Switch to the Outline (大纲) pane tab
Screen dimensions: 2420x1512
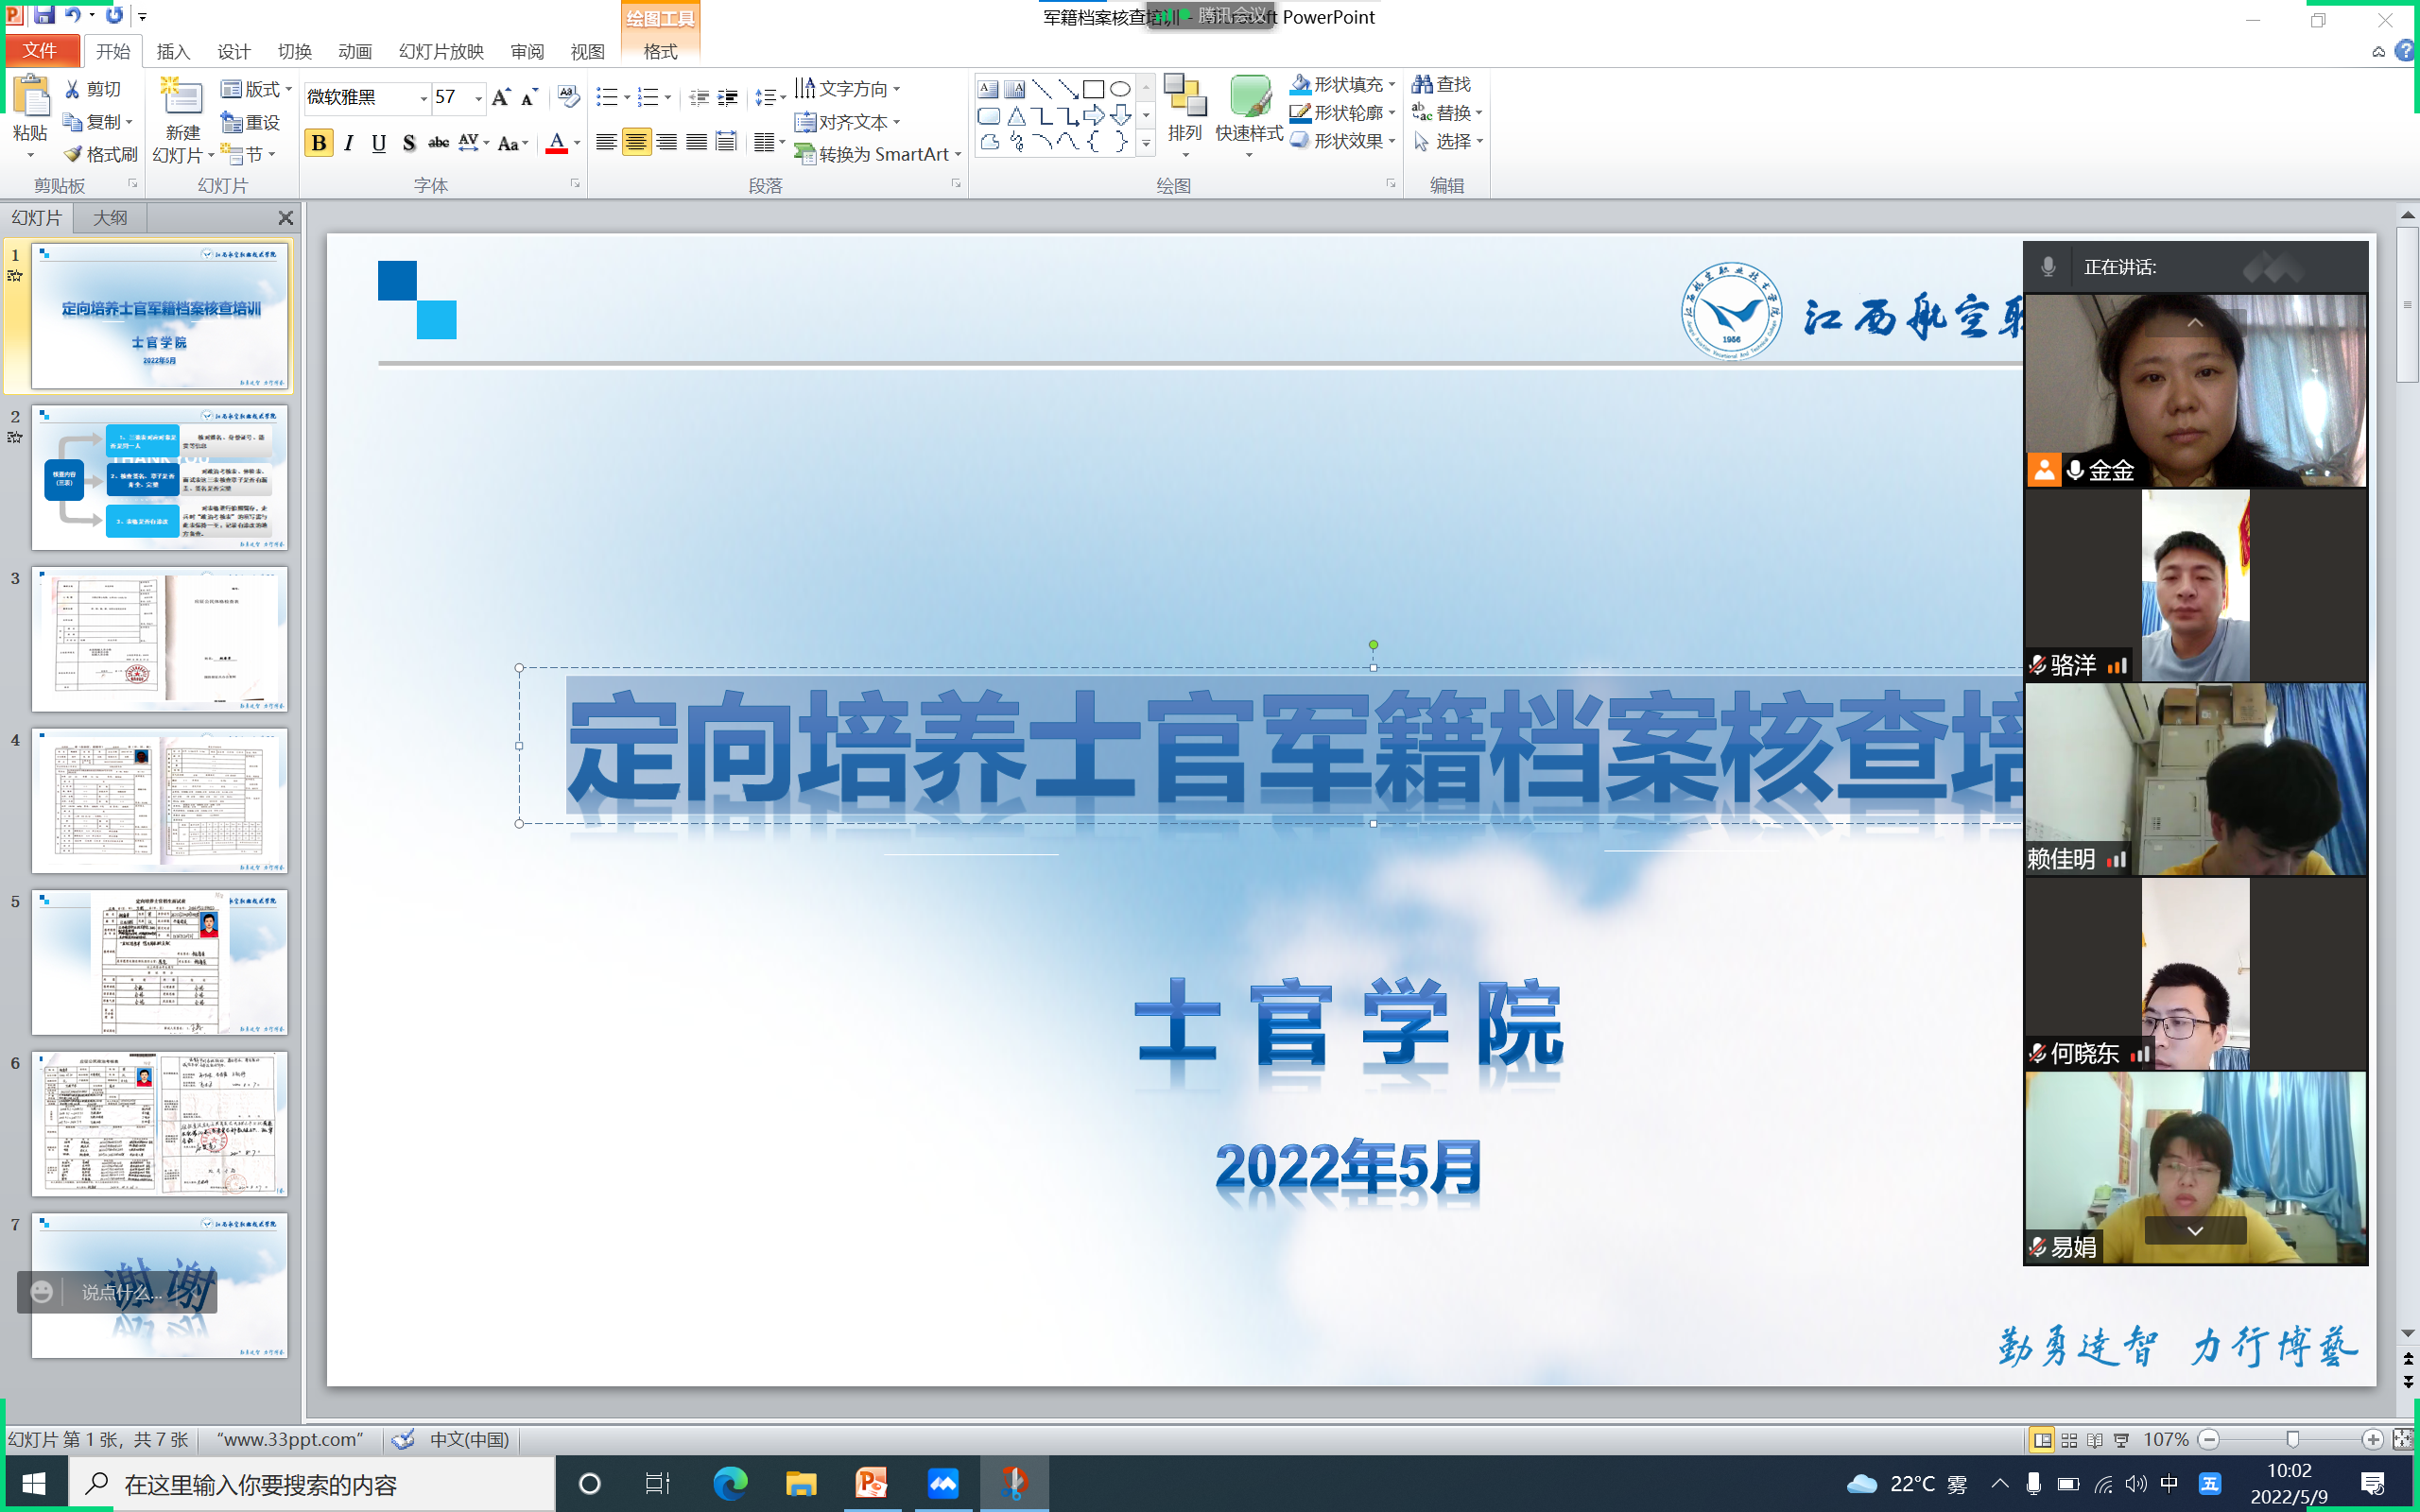coord(110,218)
